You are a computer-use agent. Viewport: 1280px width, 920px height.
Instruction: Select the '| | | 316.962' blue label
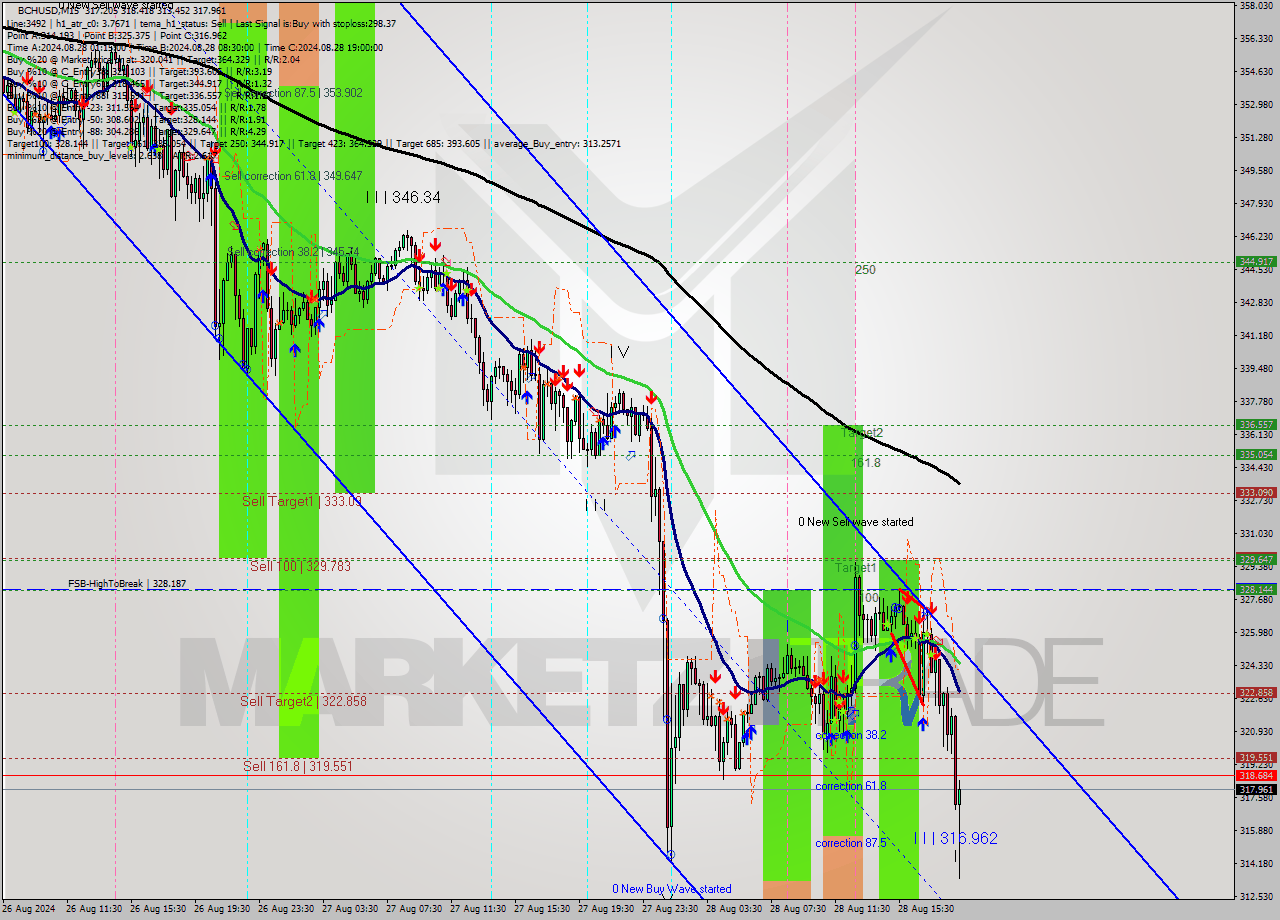point(956,838)
